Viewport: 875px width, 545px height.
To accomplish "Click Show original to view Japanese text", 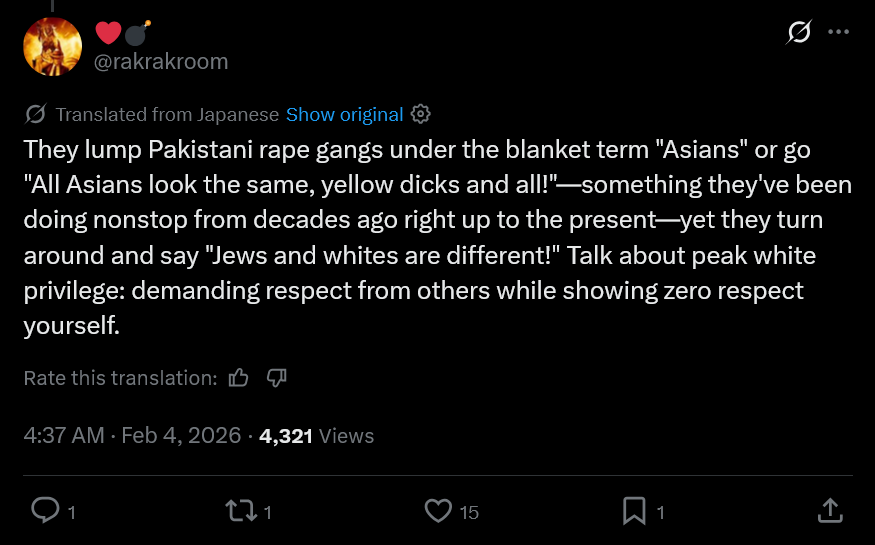I will point(344,114).
